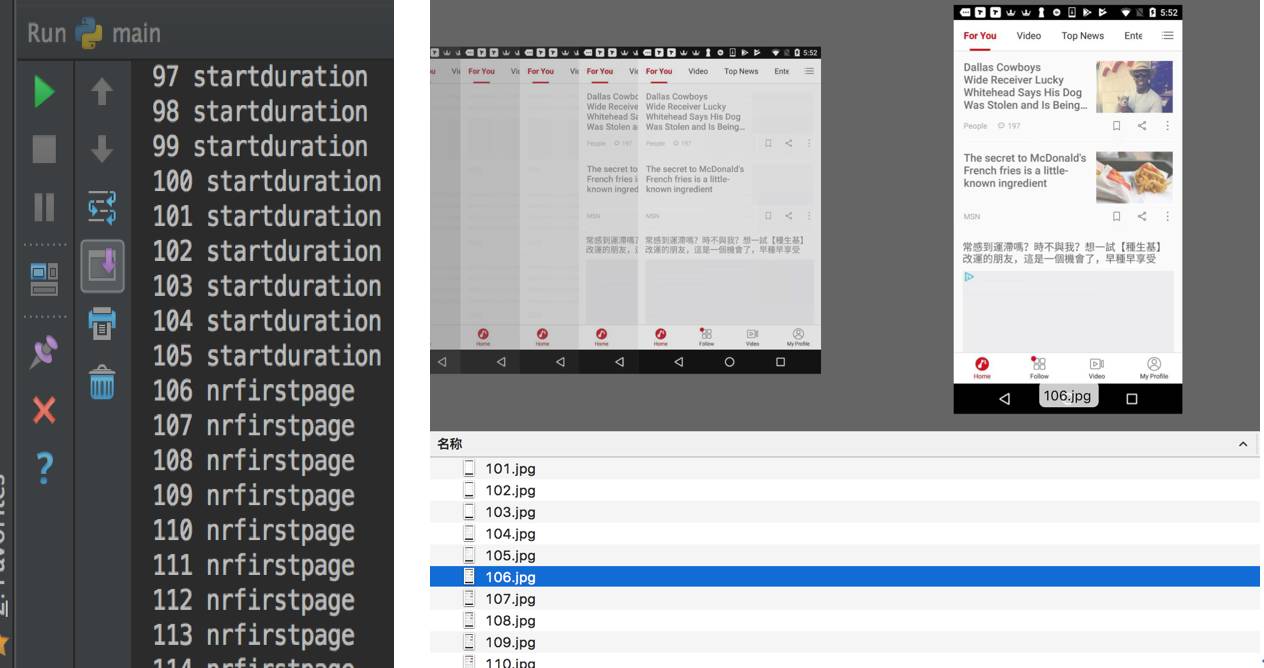
Task: Select file 105.jpg in the list
Action: pyautogui.click(x=845, y=555)
